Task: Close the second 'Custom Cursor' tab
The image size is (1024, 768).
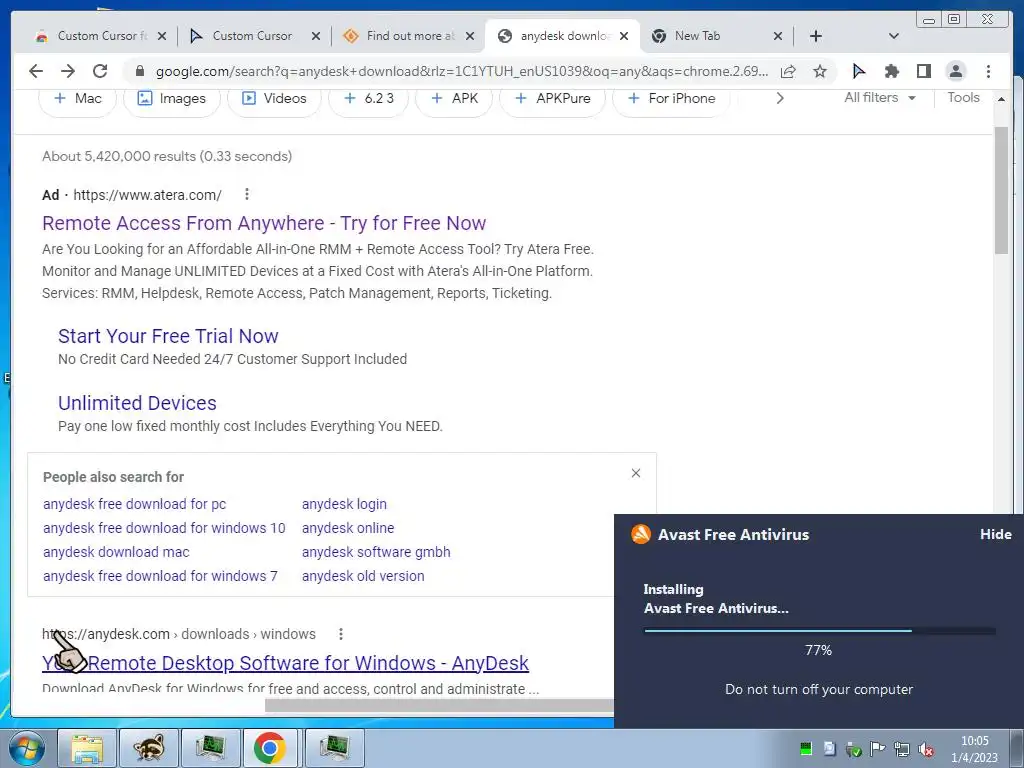Action: coord(316,36)
